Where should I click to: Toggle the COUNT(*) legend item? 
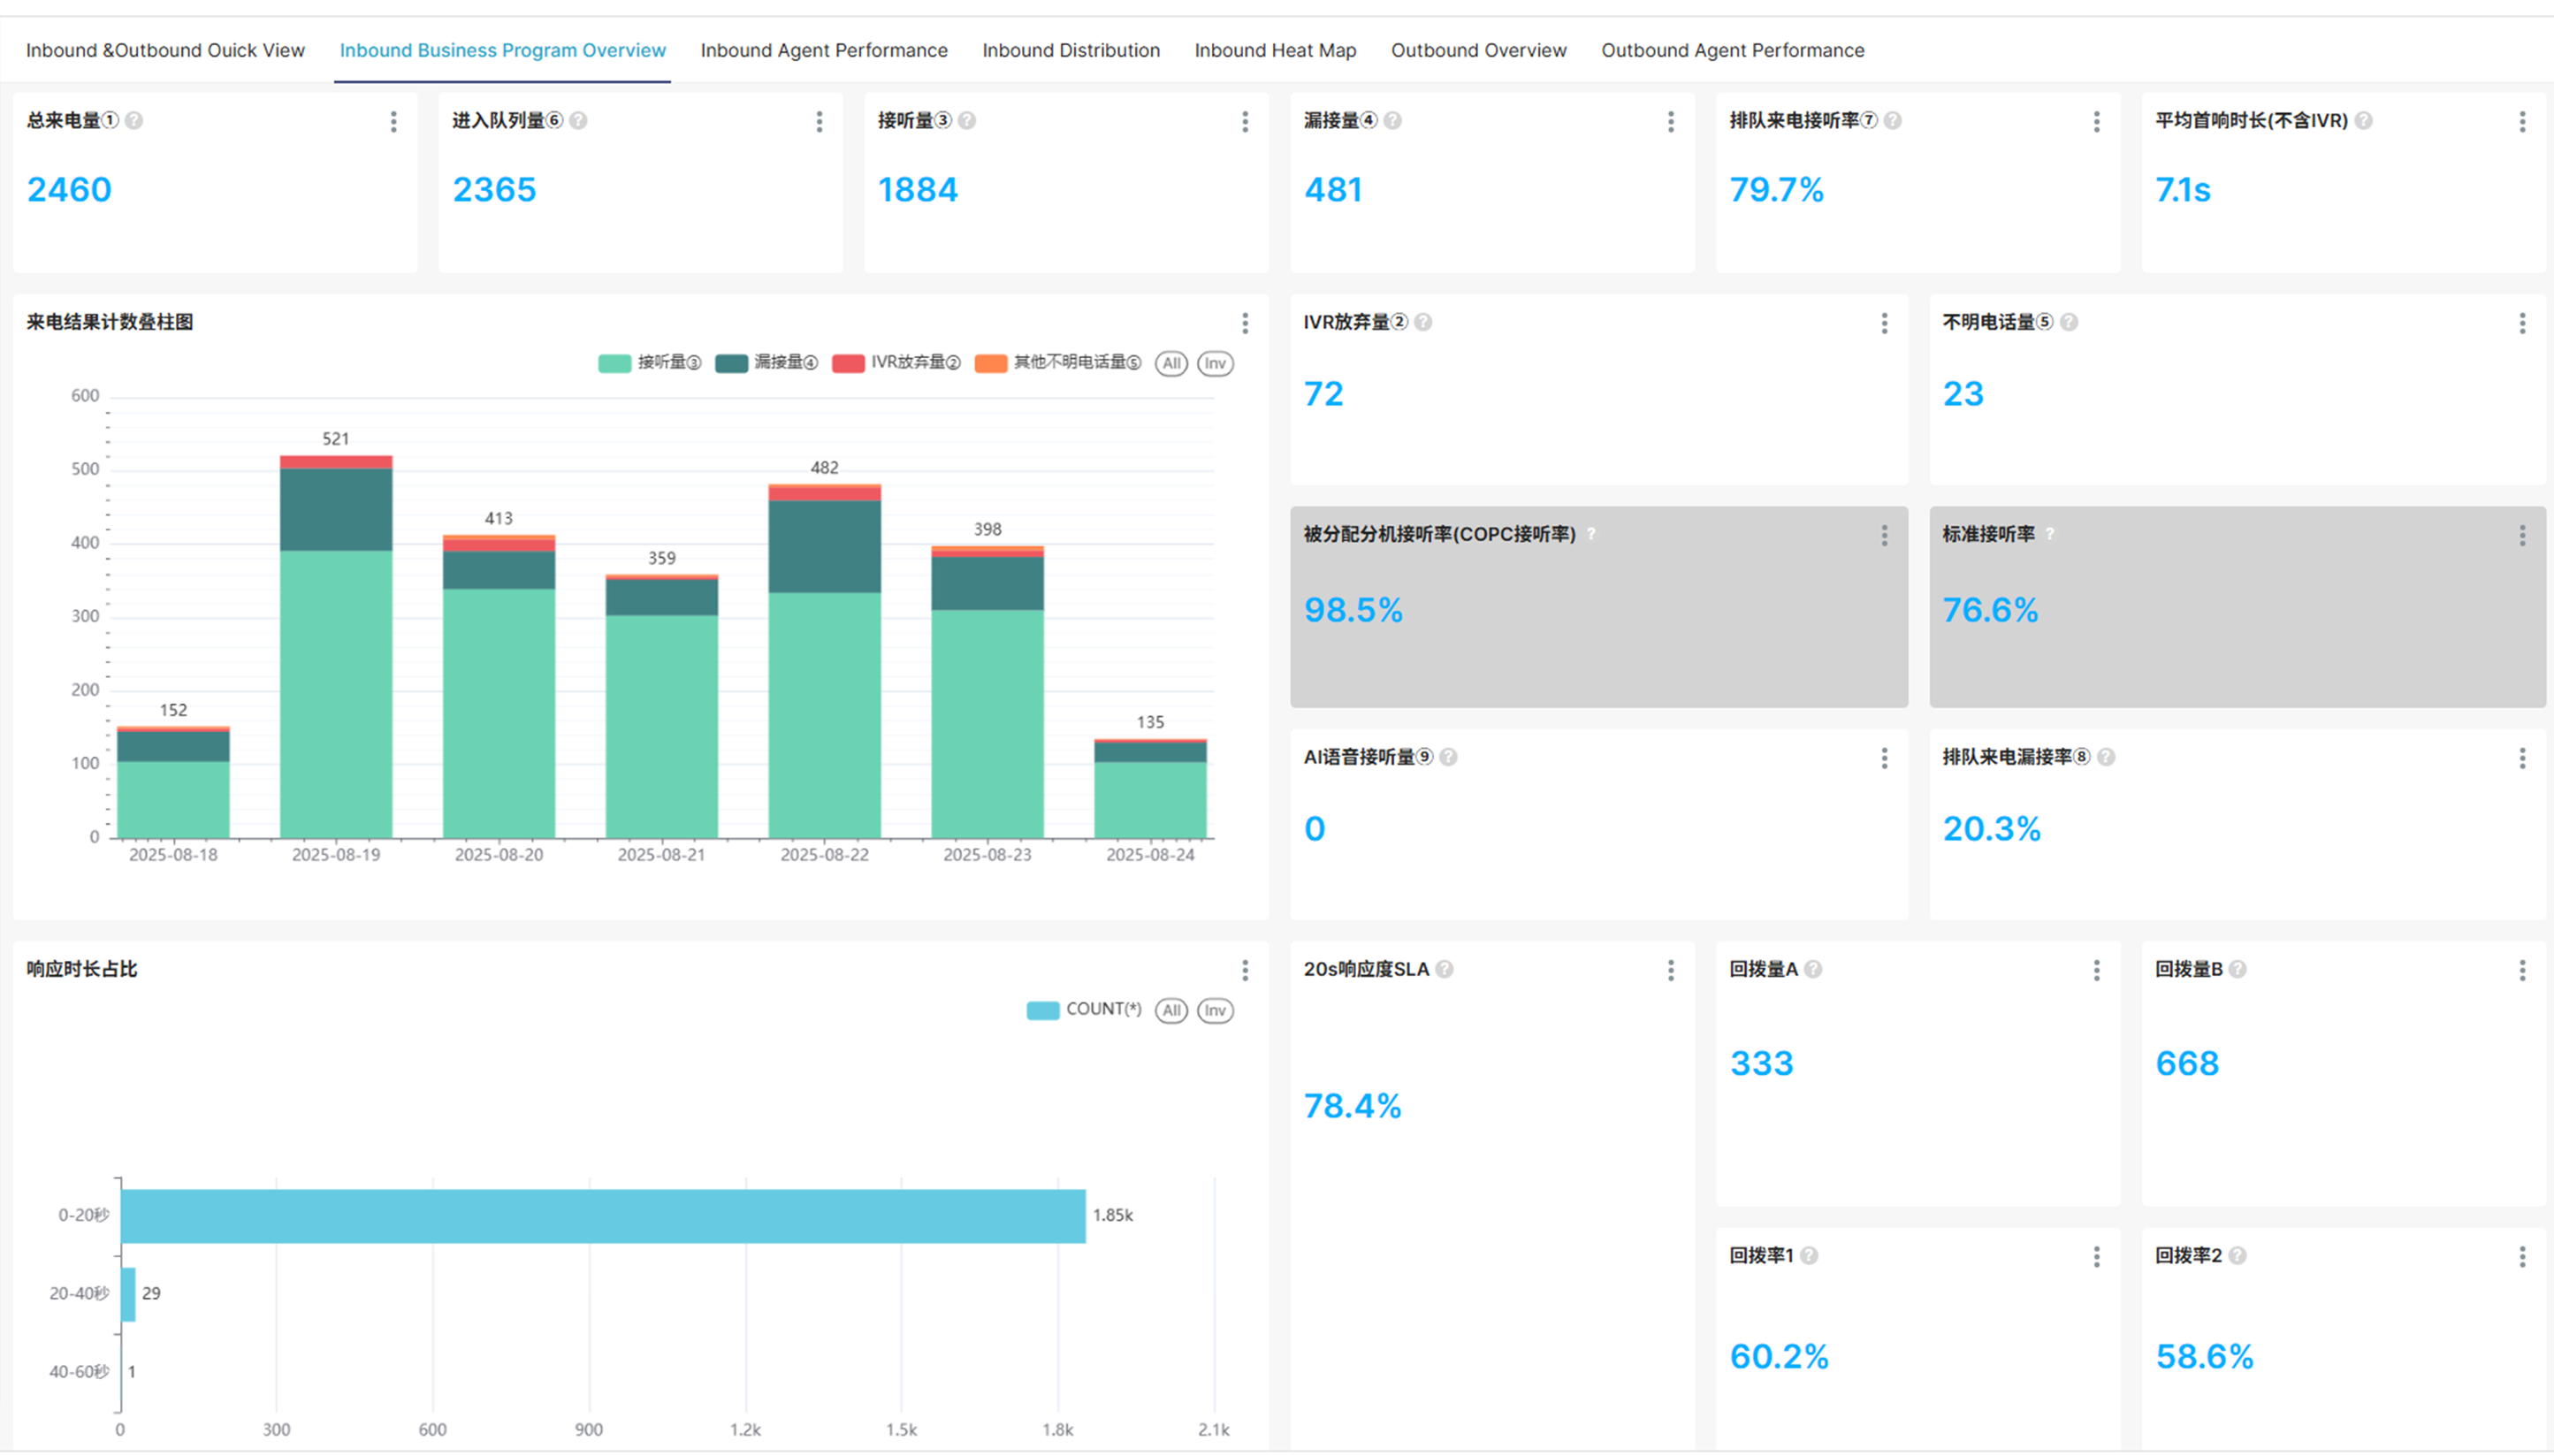tap(1084, 1009)
